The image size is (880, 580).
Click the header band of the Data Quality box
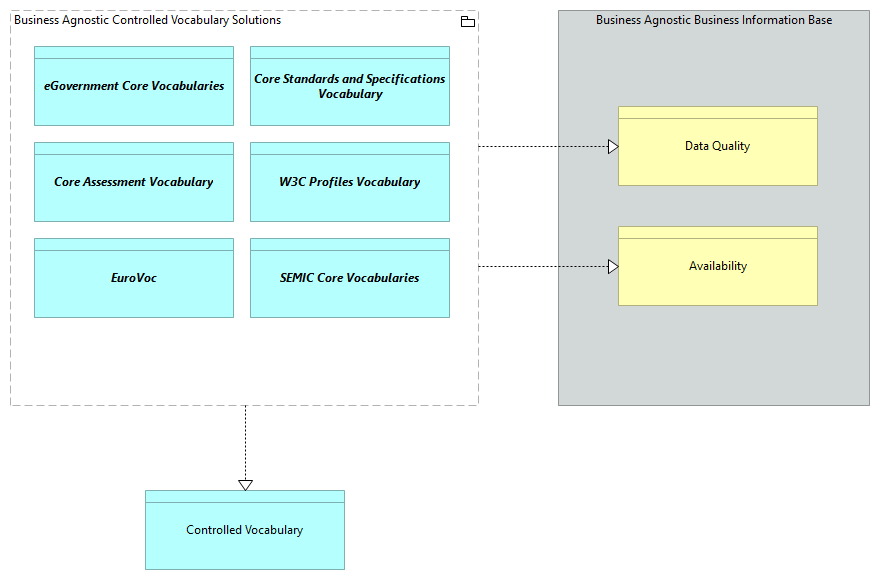[x=718, y=112]
